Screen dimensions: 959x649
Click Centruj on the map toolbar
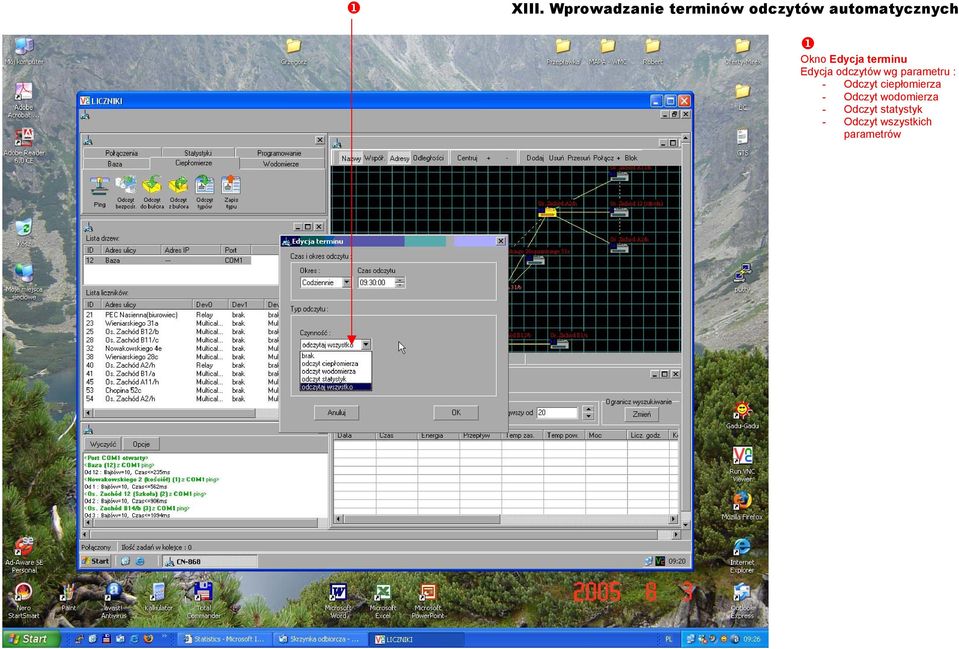point(467,158)
